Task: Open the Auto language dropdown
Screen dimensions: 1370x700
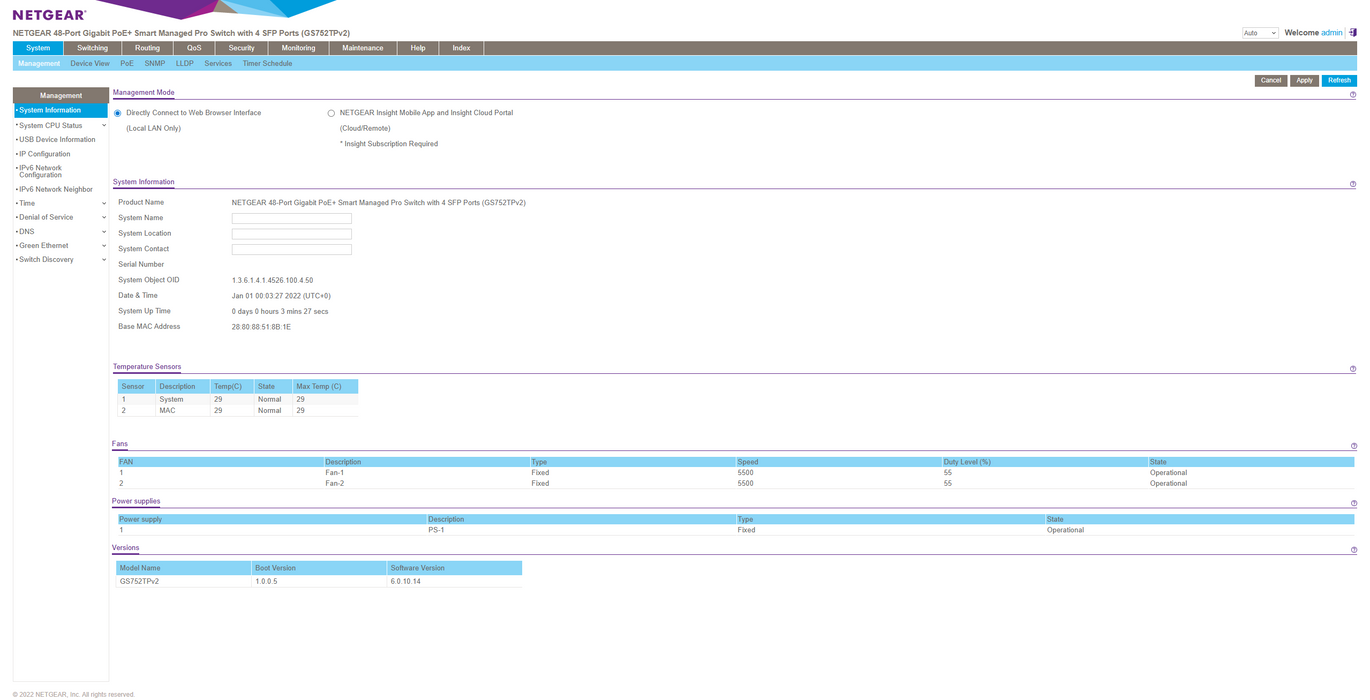Action: (x=1260, y=33)
